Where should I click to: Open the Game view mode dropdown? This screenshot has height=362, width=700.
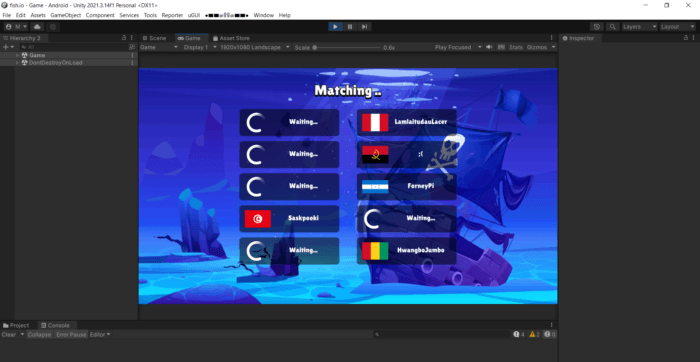159,47
